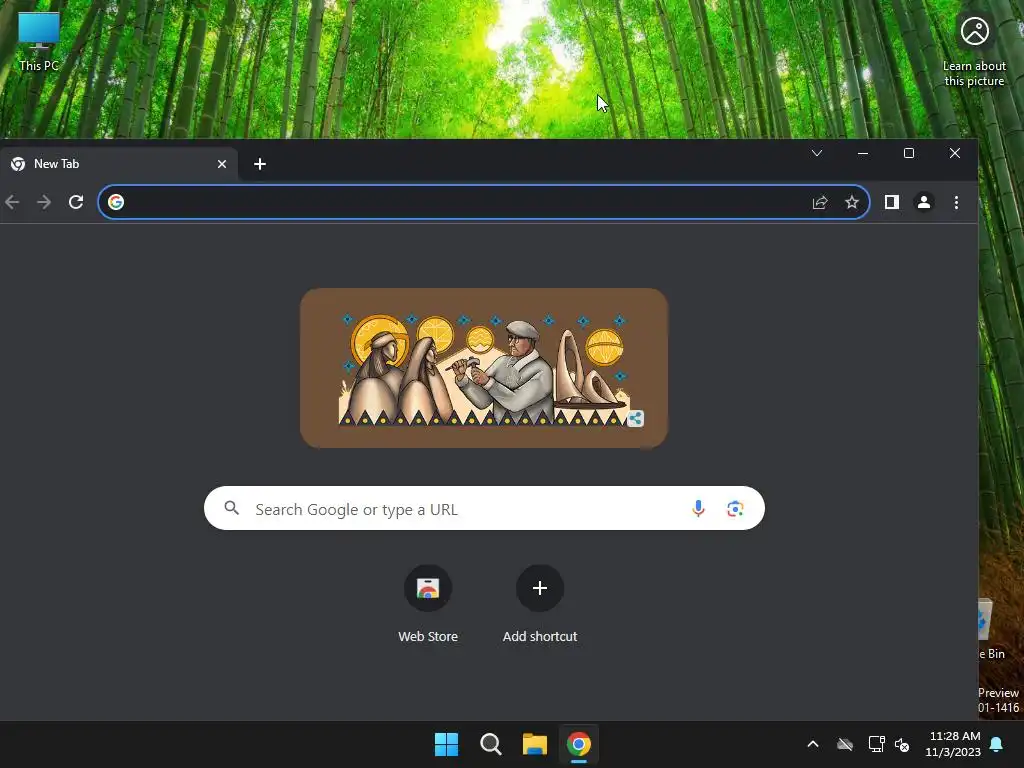This screenshot has height=768, width=1024.
Task: Expand the tab search dropdown chevron
Action: (x=817, y=153)
